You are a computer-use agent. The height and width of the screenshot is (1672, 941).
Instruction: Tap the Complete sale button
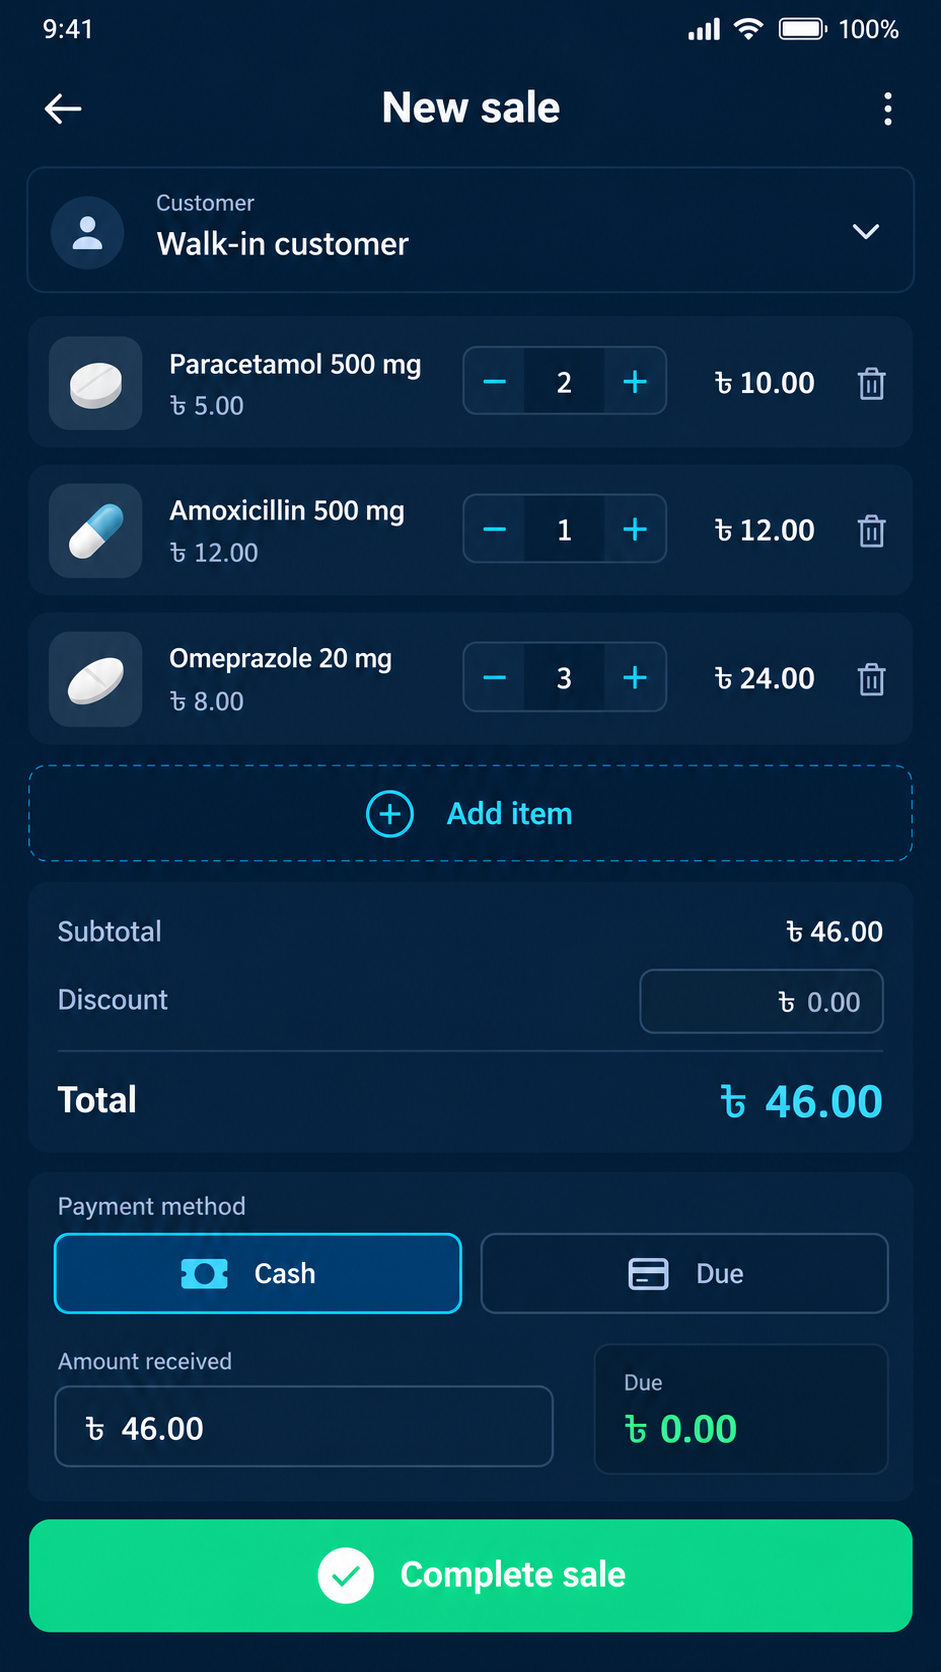tap(471, 1575)
